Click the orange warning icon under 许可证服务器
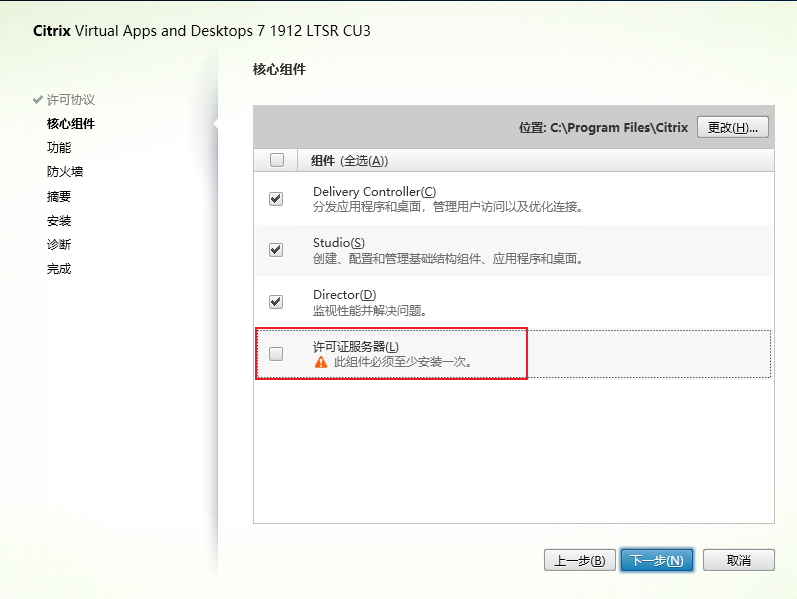797x599 pixels. click(321, 362)
